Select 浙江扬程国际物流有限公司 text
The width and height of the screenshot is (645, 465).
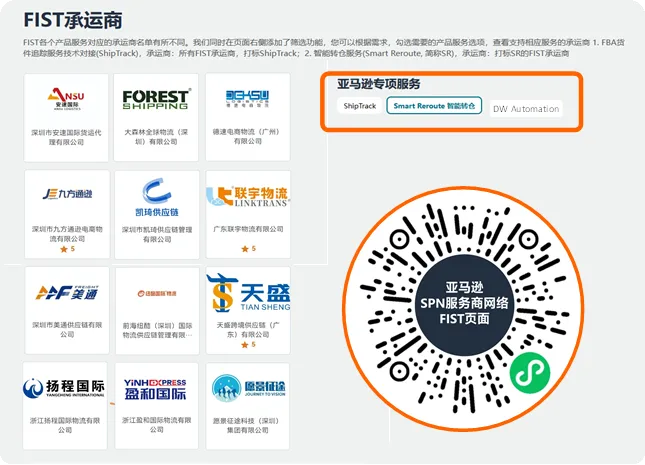[65, 425]
